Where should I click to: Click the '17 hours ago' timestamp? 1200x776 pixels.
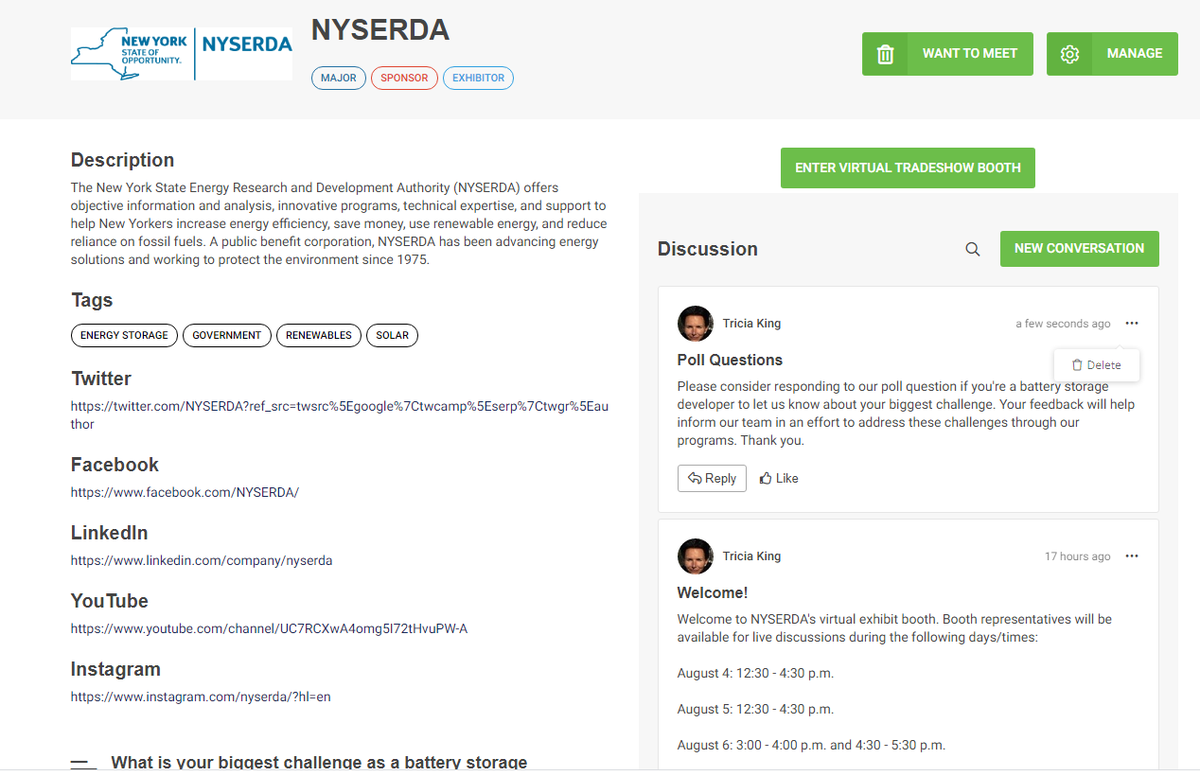click(x=1077, y=557)
